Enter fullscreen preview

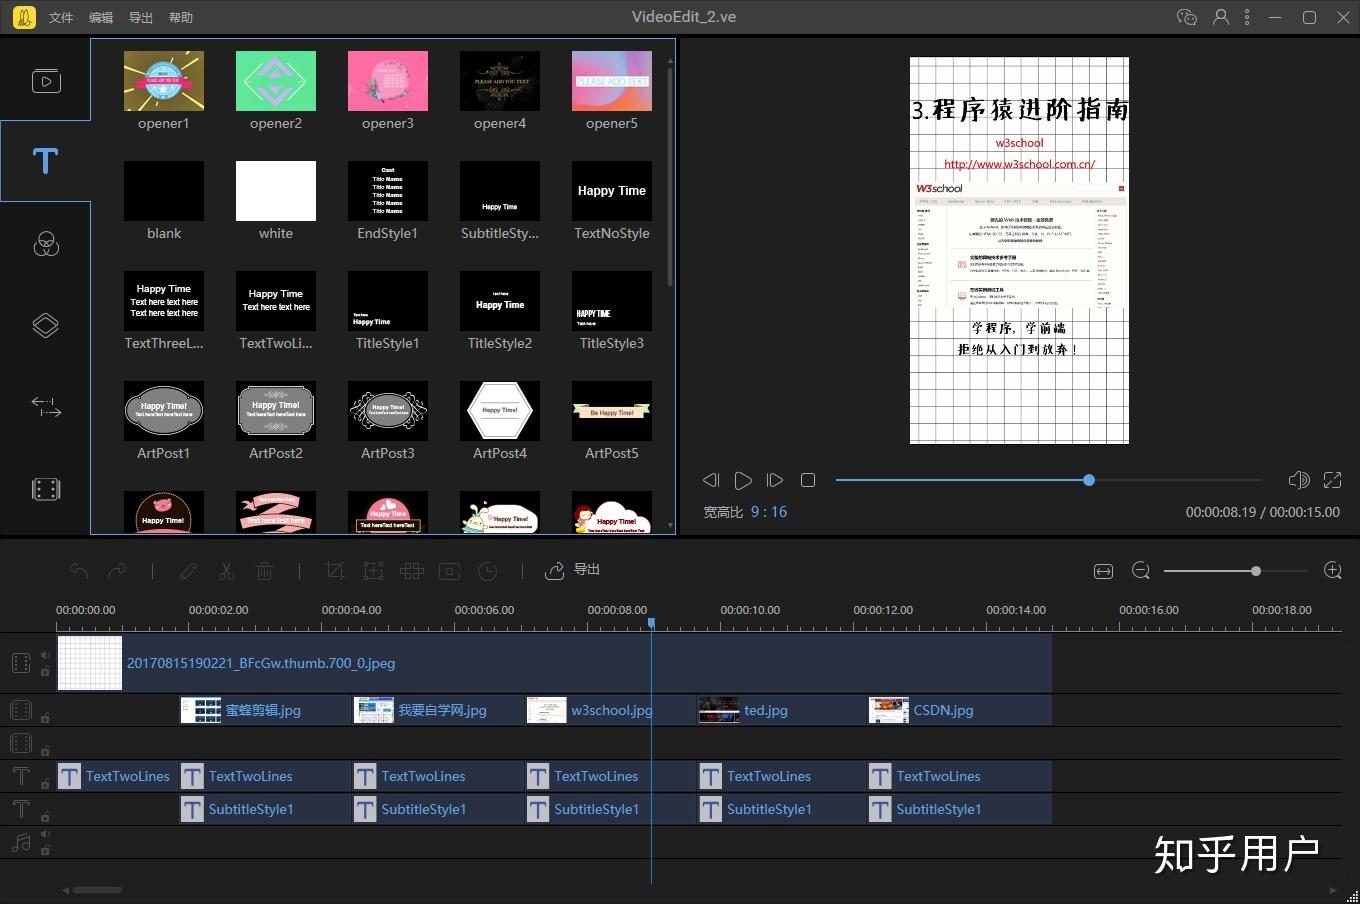1332,480
